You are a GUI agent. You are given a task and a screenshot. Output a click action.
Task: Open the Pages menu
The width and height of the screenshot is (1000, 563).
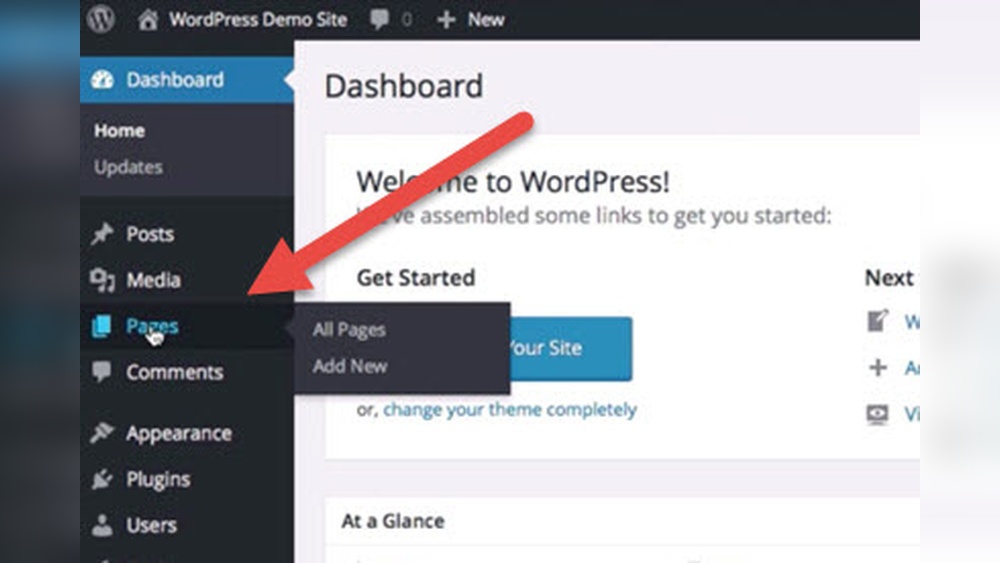click(152, 326)
